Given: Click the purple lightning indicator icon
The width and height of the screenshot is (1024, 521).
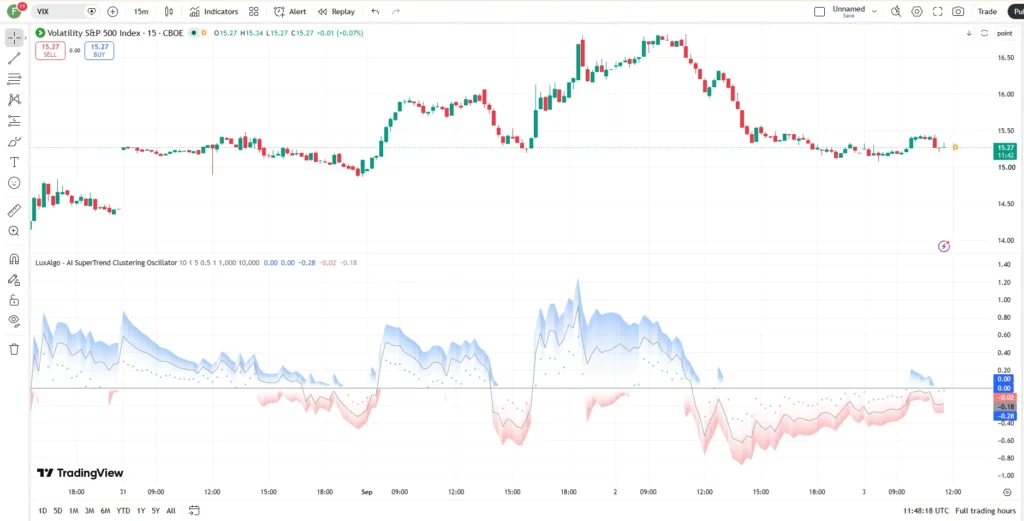Looking at the screenshot, I should [944, 246].
